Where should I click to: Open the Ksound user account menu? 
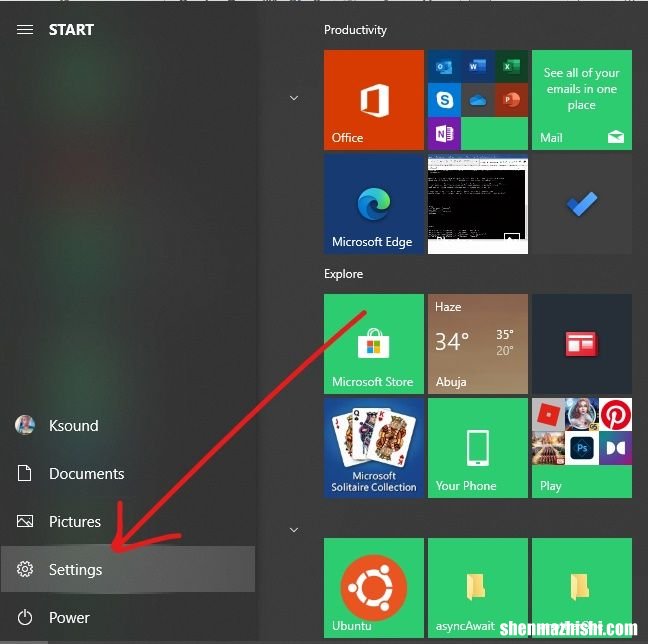point(73,425)
